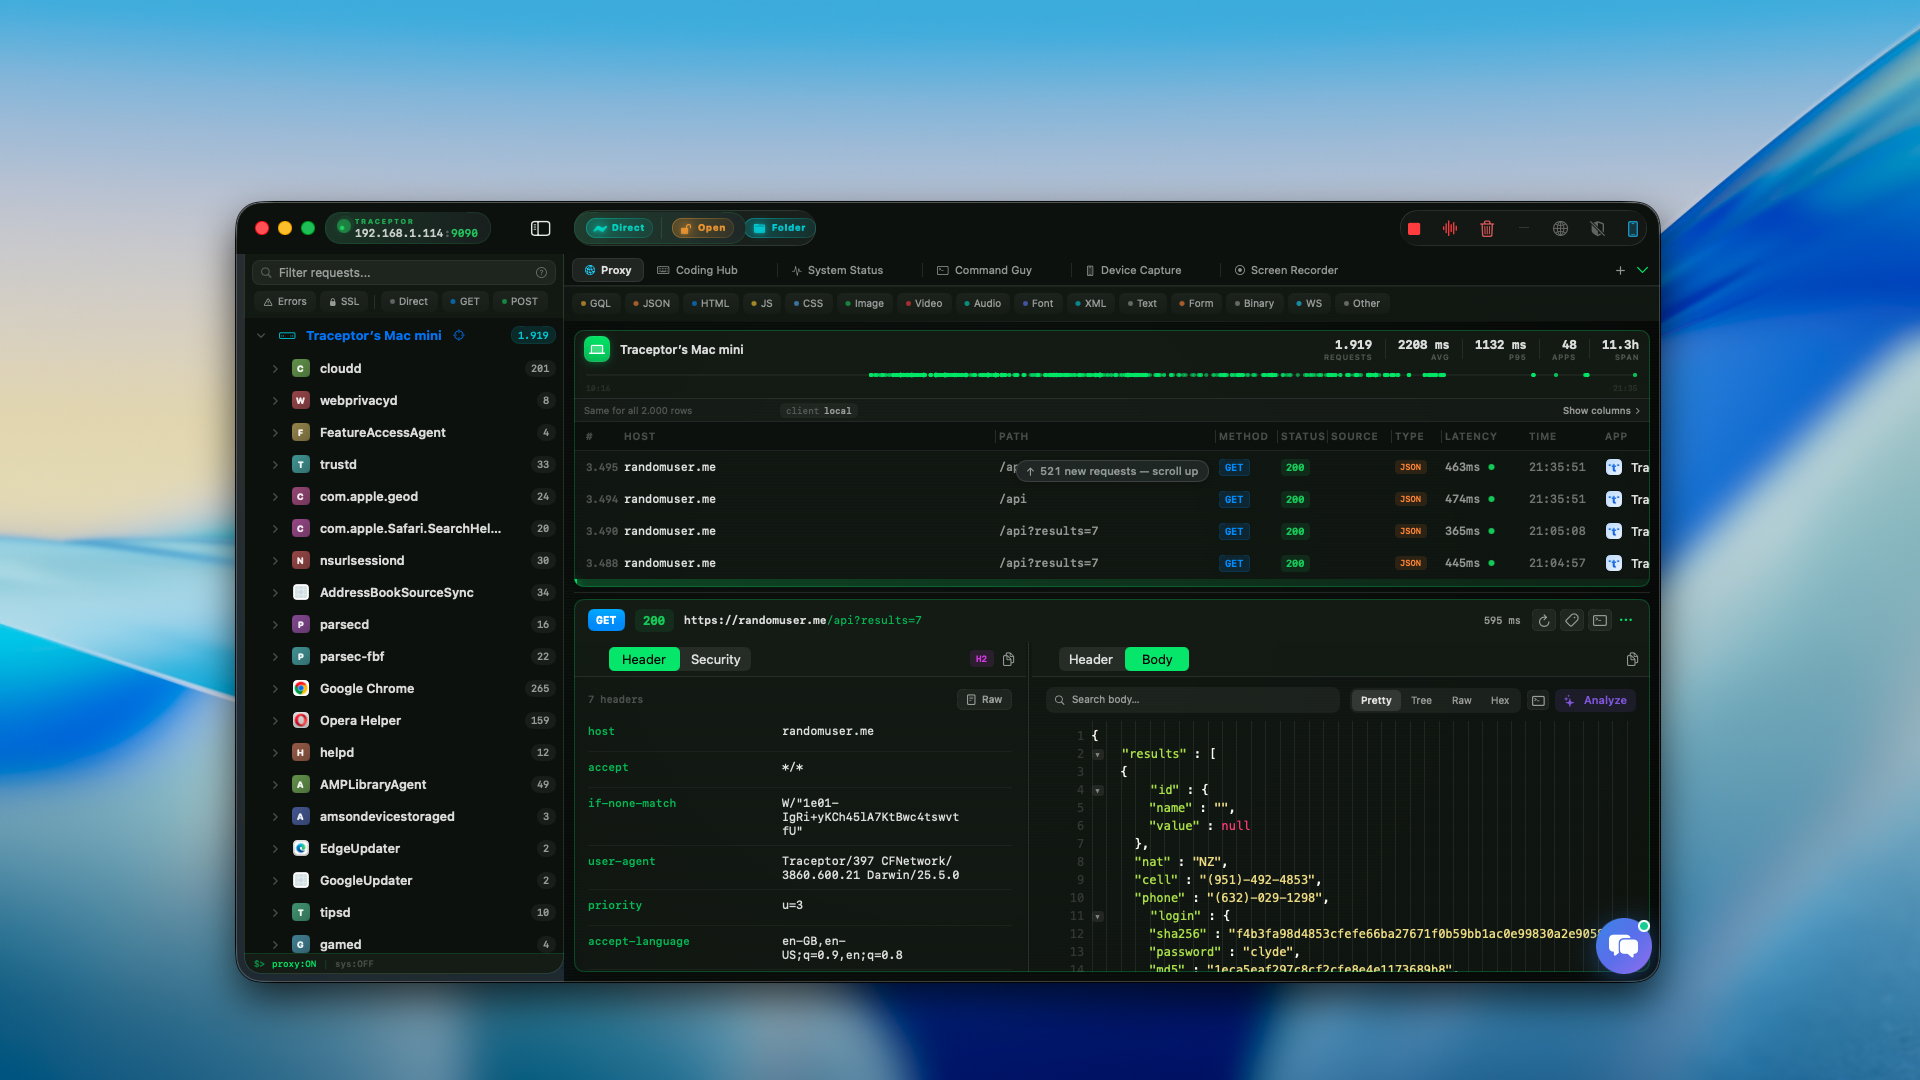Click the Raw headers button
This screenshot has width=1920, height=1080.
pos(984,700)
